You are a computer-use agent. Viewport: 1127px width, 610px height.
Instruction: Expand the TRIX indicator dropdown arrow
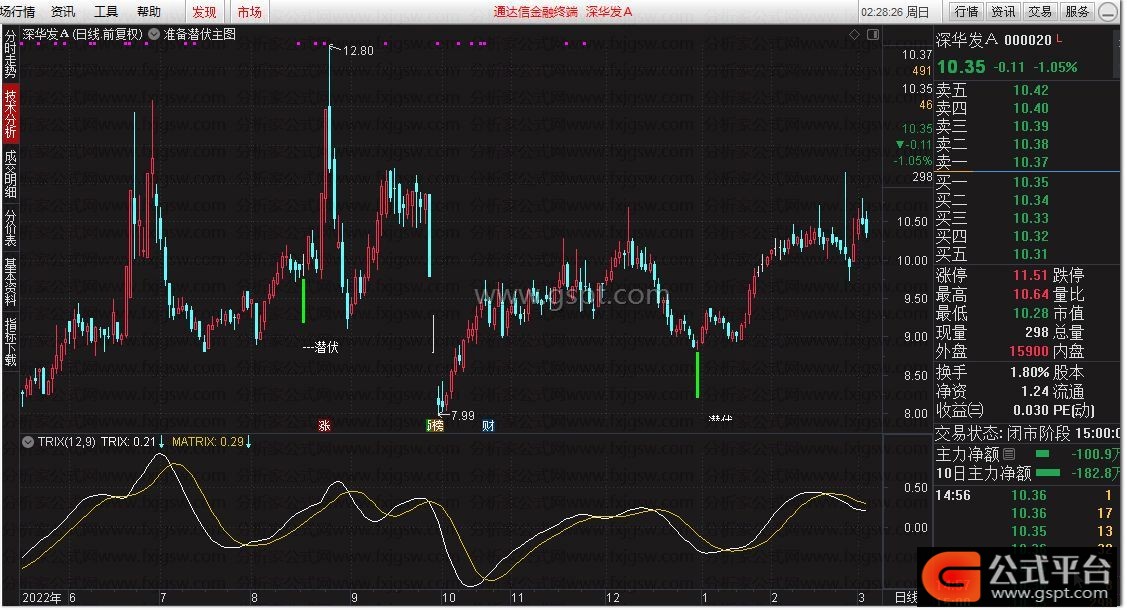[x=27, y=442]
